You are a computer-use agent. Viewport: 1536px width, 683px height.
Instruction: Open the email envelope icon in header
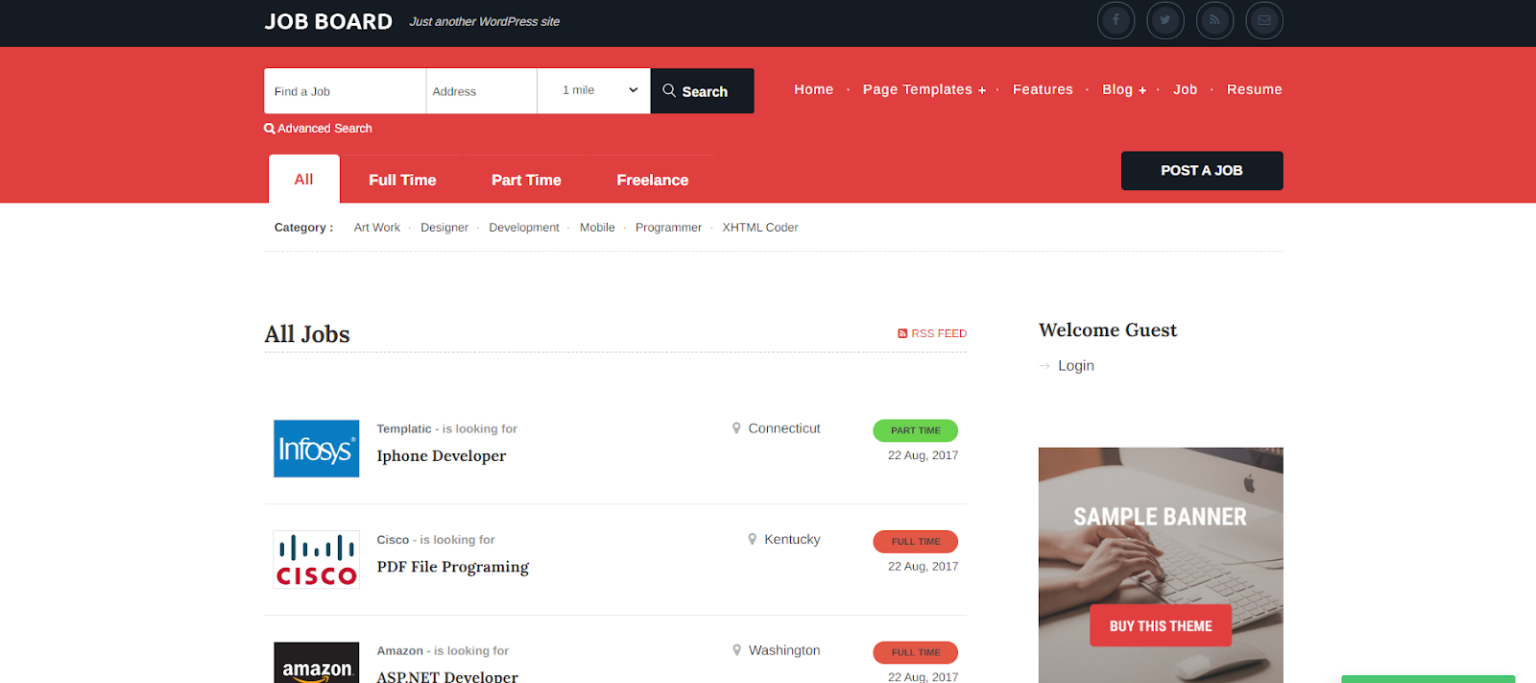tap(1264, 20)
